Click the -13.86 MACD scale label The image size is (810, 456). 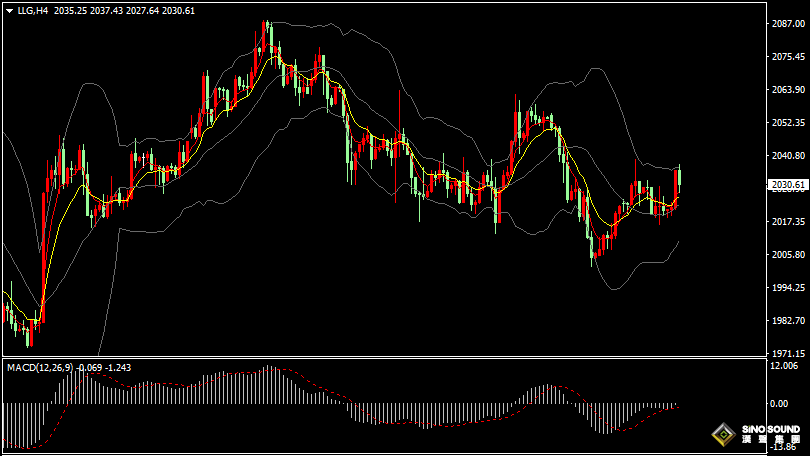[x=786, y=447]
